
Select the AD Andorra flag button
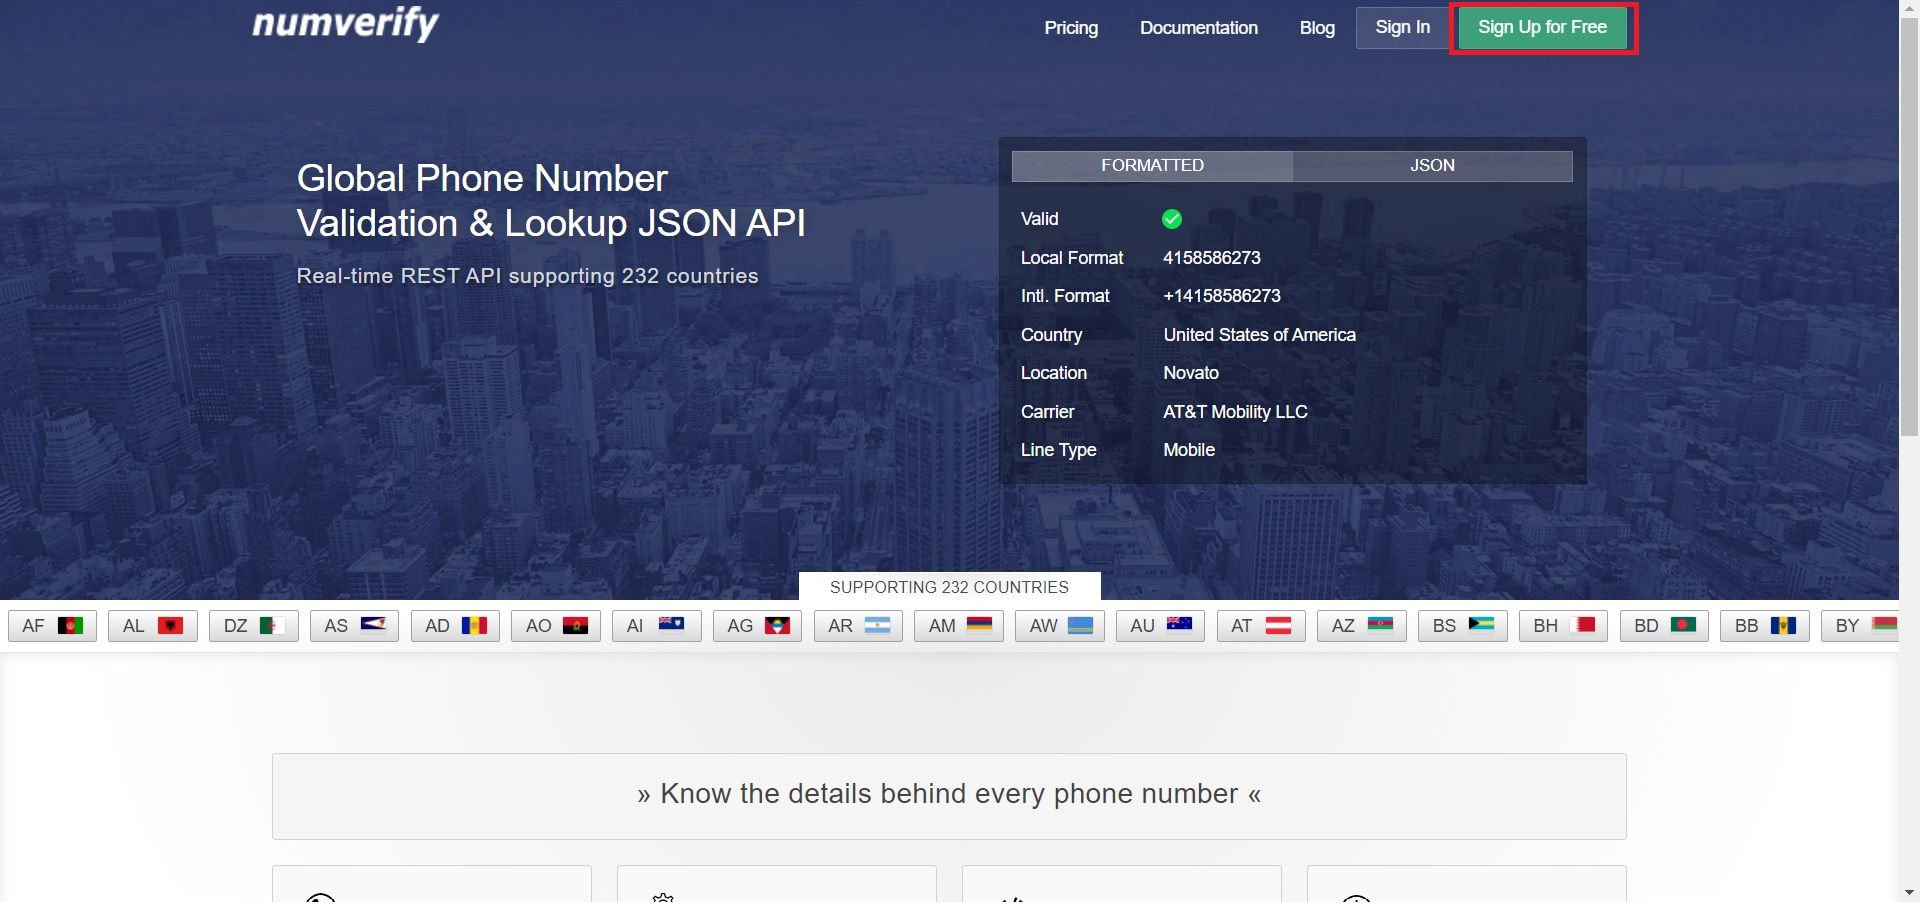click(x=455, y=626)
